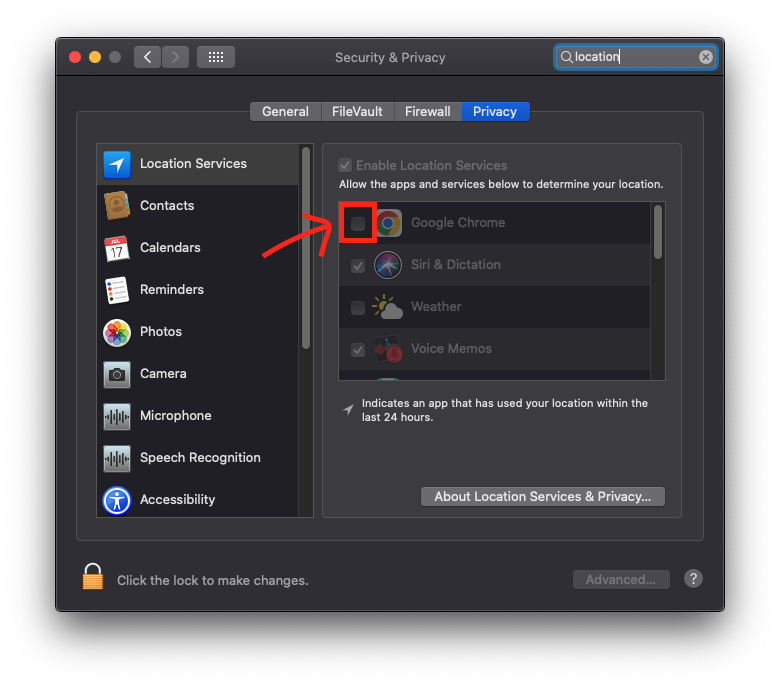Check the Weather location checkbox

(x=358, y=308)
